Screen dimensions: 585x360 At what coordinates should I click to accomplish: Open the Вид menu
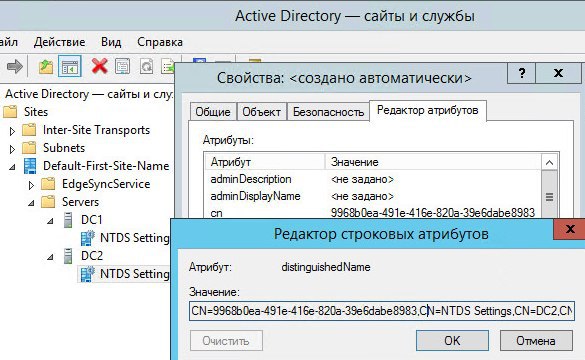[x=111, y=42]
